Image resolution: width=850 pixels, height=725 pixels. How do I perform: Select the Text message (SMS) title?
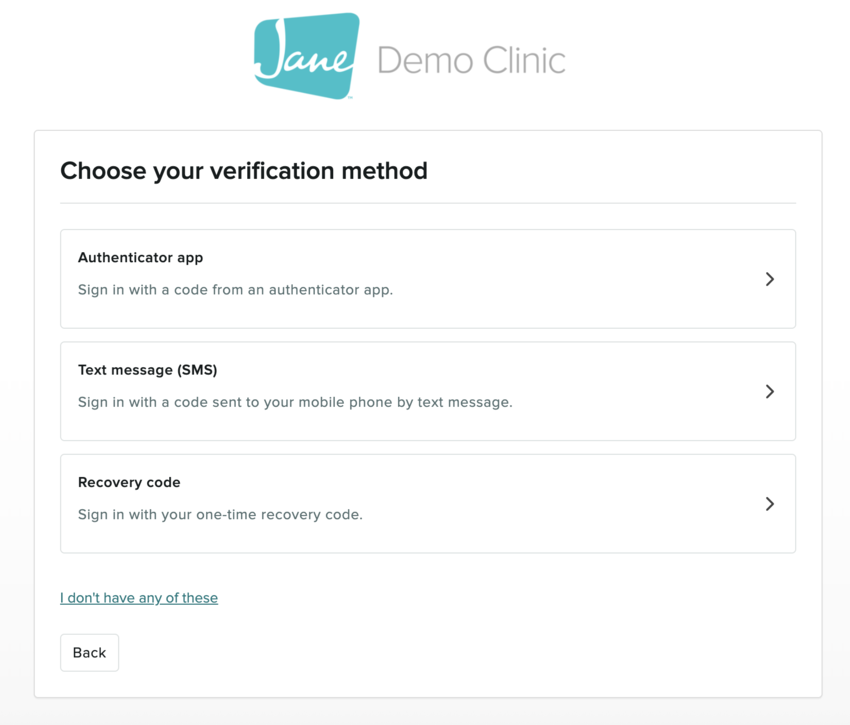(x=147, y=370)
